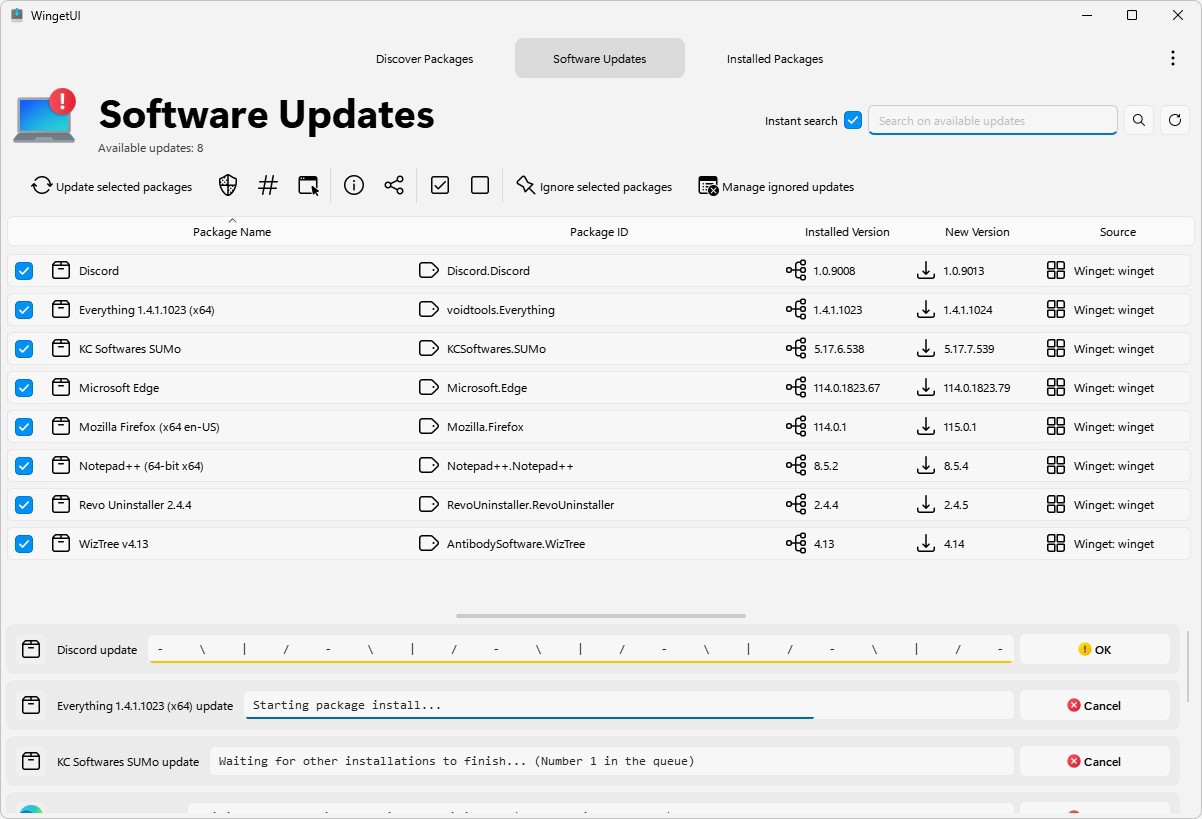The height and width of the screenshot is (819, 1202).
Task: Open package details via the info icon
Action: coord(353,186)
